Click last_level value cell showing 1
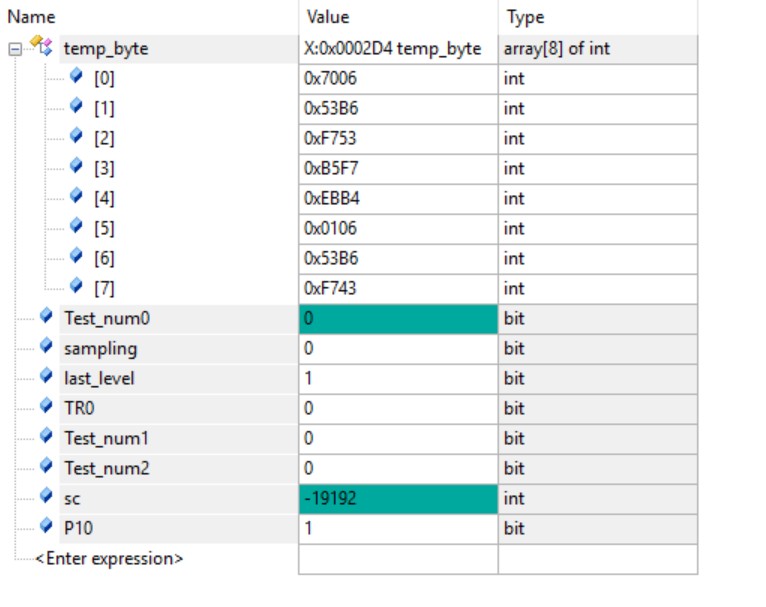The height and width of the screenshot is (607, 766). tap(398, 379)
